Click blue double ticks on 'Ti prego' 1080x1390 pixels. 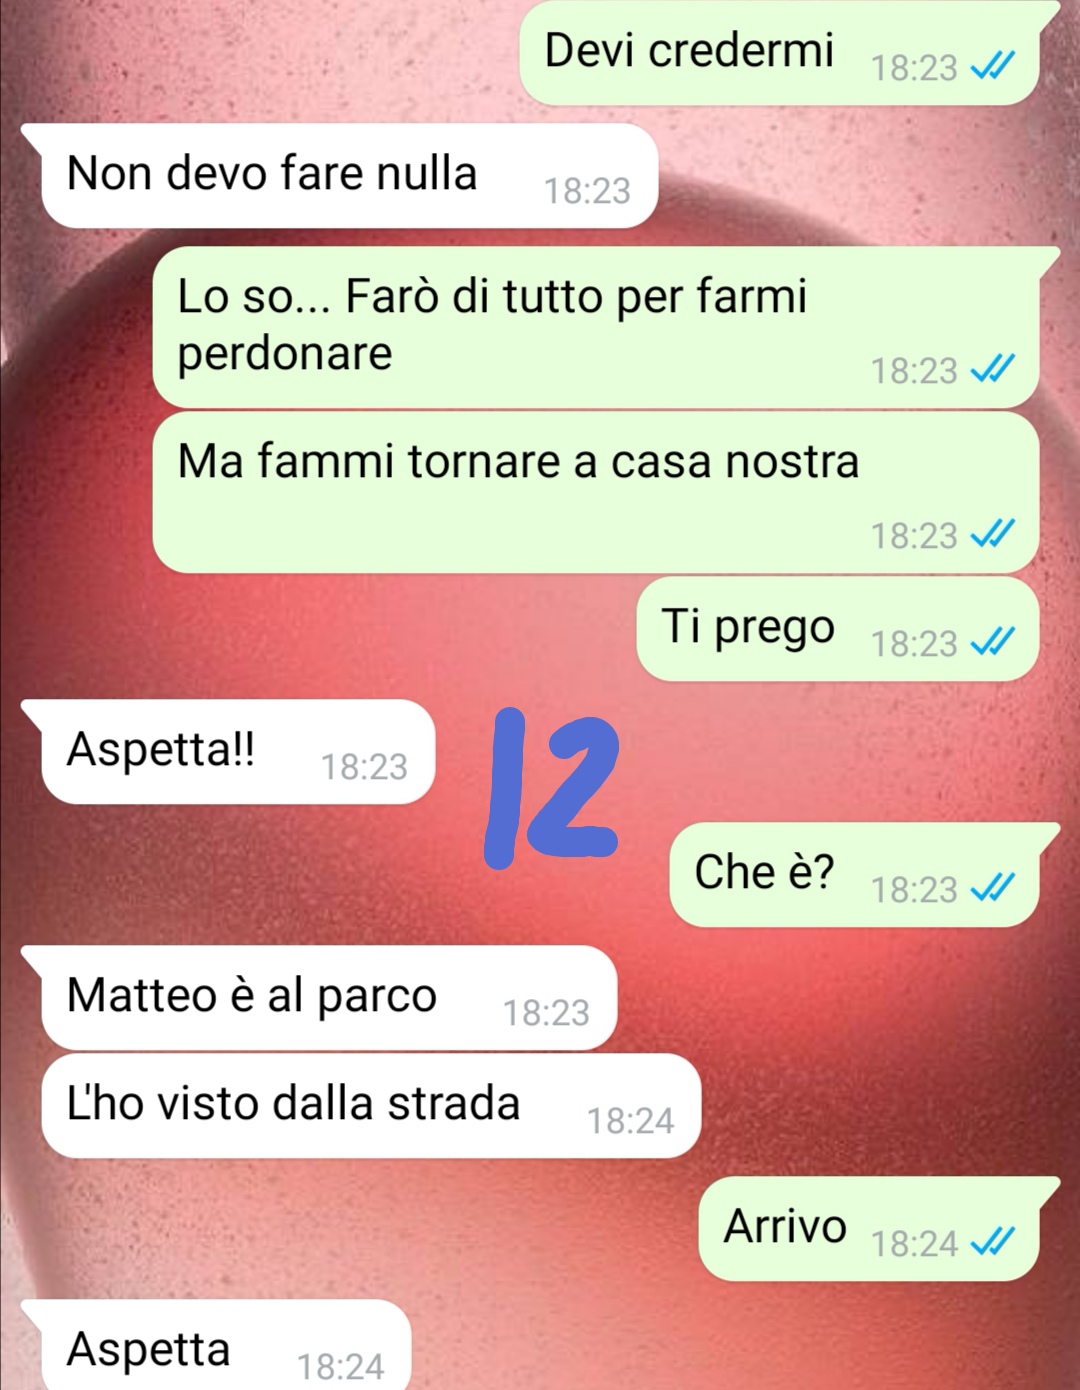[x=993, y=642]
